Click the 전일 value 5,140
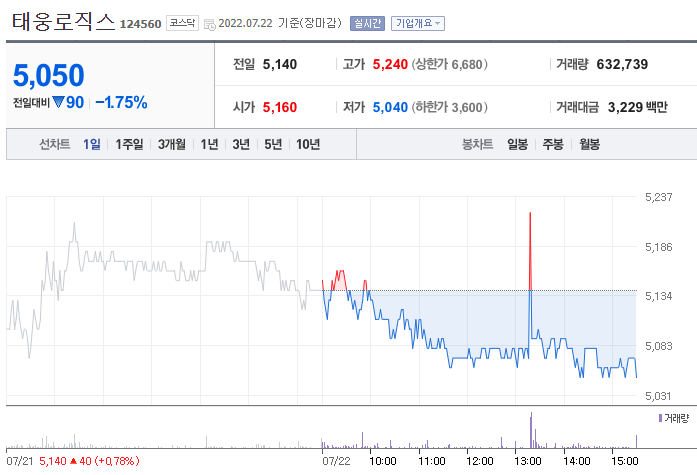 [x=280, y=64]
